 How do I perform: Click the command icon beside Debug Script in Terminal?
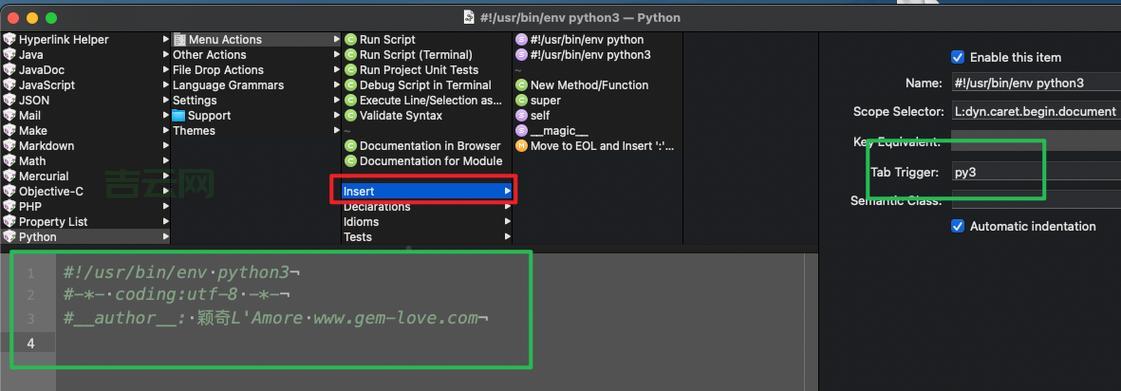click(350, 85)
